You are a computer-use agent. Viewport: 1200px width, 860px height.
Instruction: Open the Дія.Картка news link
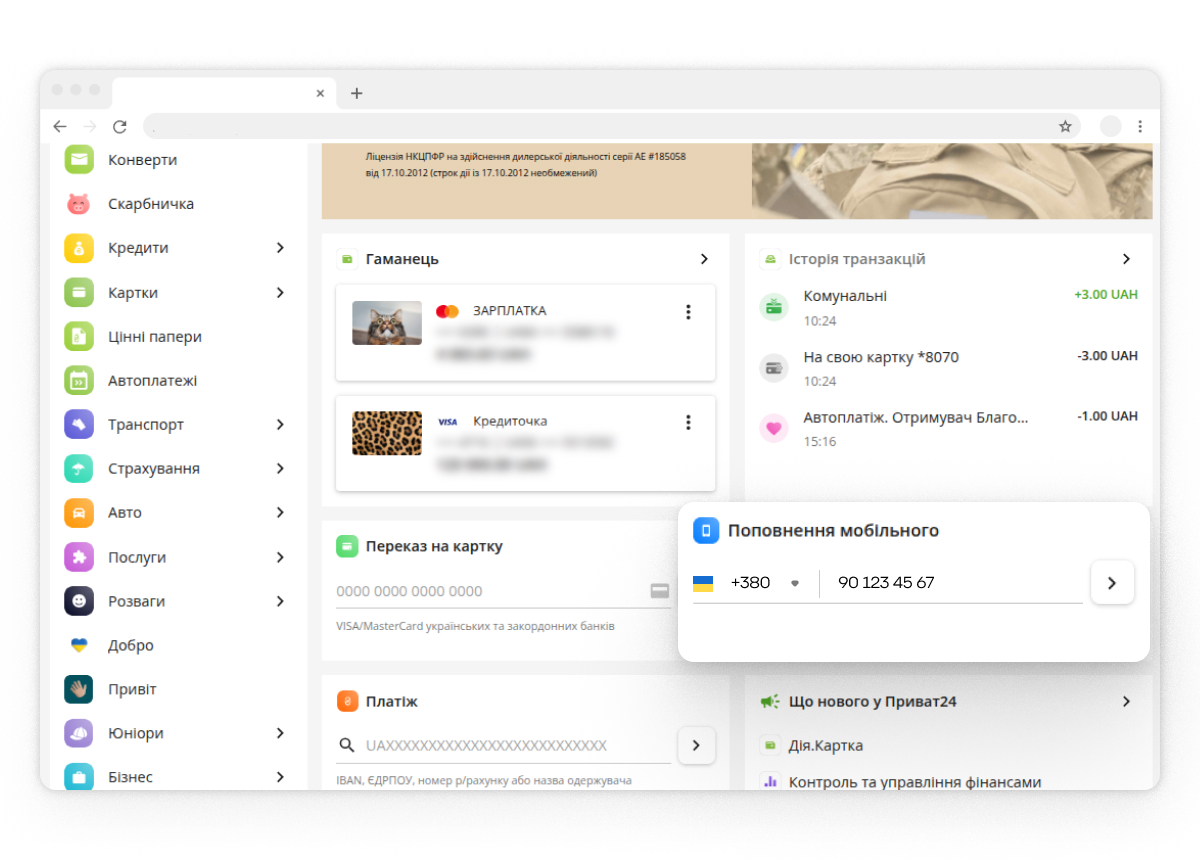(826, 746)
